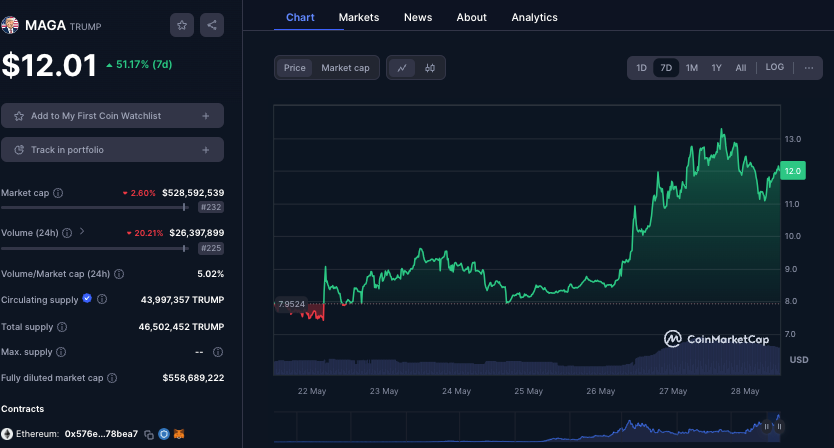Click the 26 May date on chart axis
834x448 pixels.
pos(601,391)
